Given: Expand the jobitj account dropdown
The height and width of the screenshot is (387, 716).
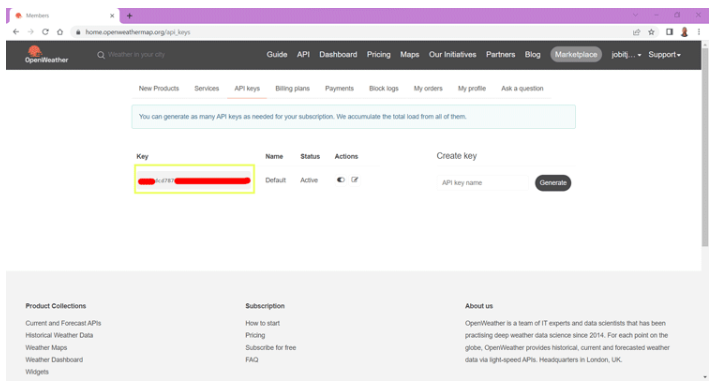Looking at the screenshot, I should (x=626, y=55).
